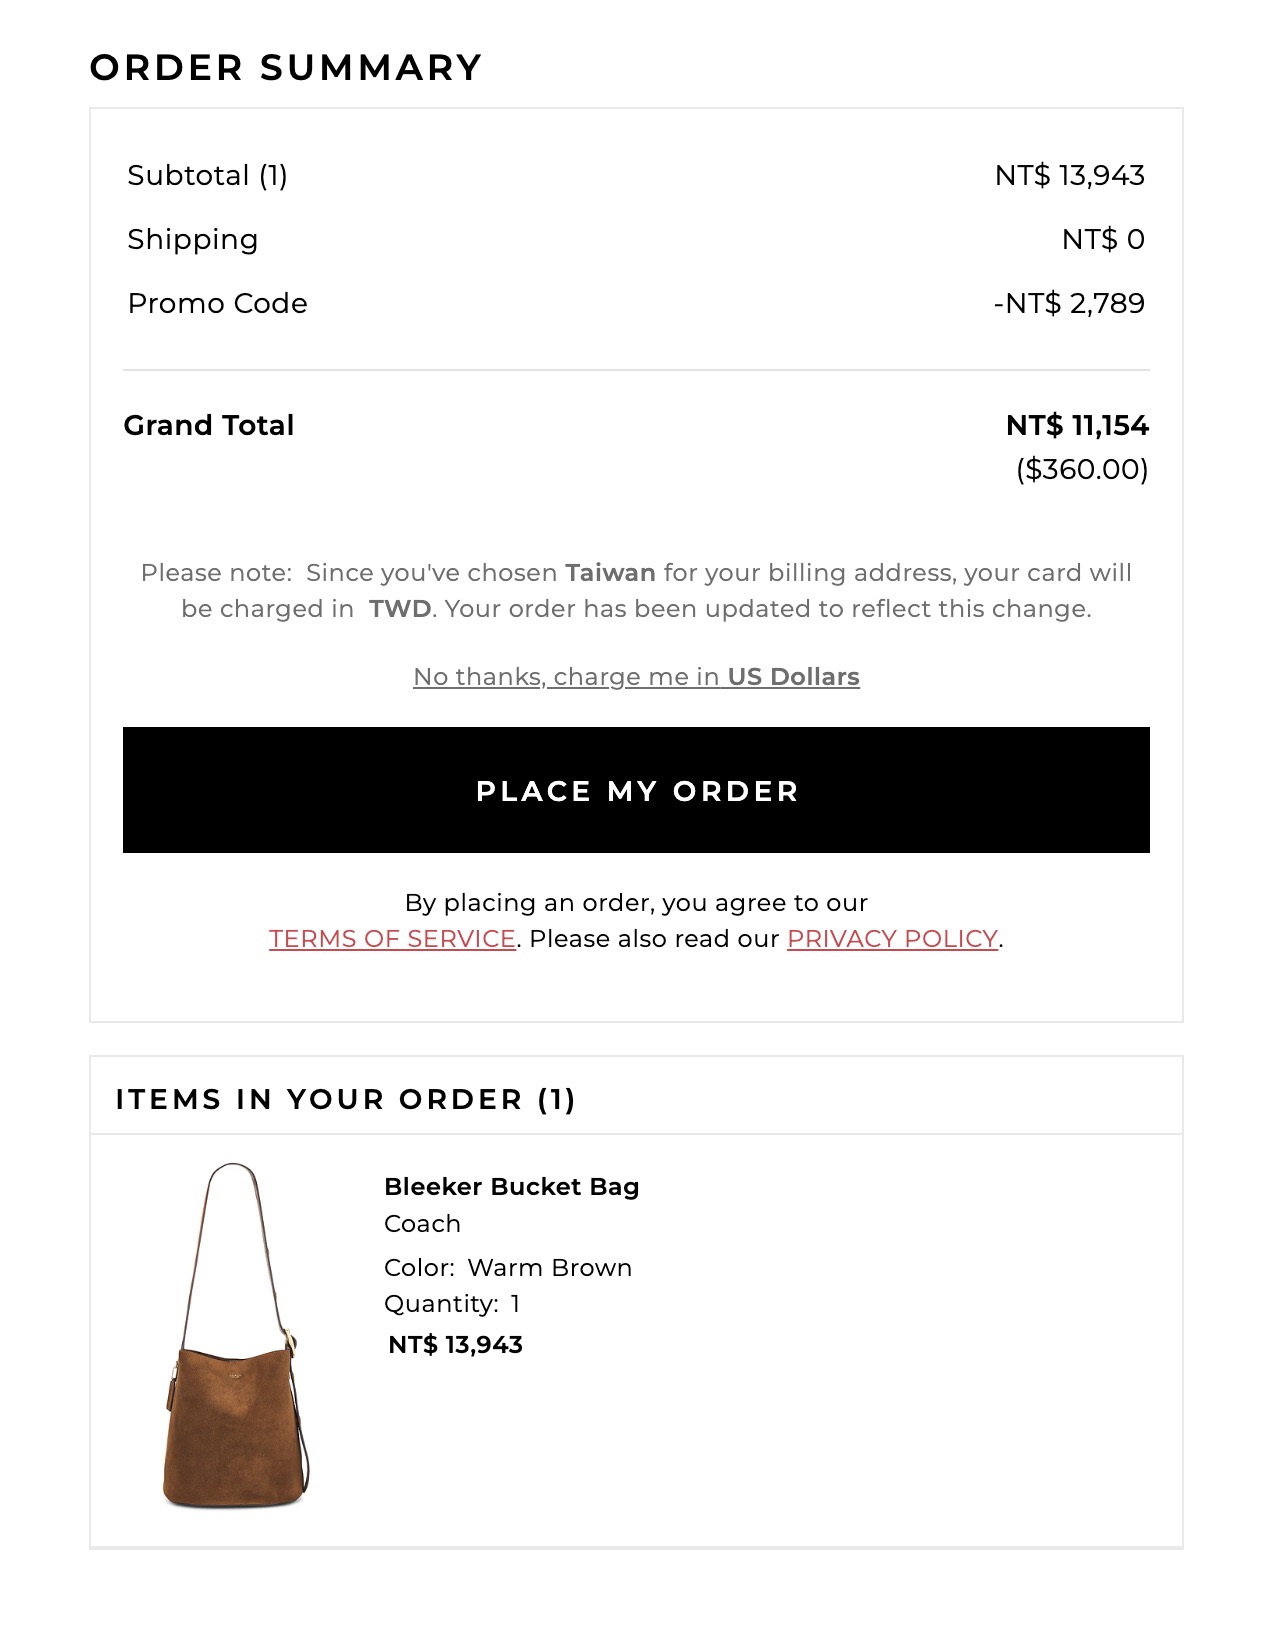Click the Place My Order button

pyautogui.click(x=636, y=790)
